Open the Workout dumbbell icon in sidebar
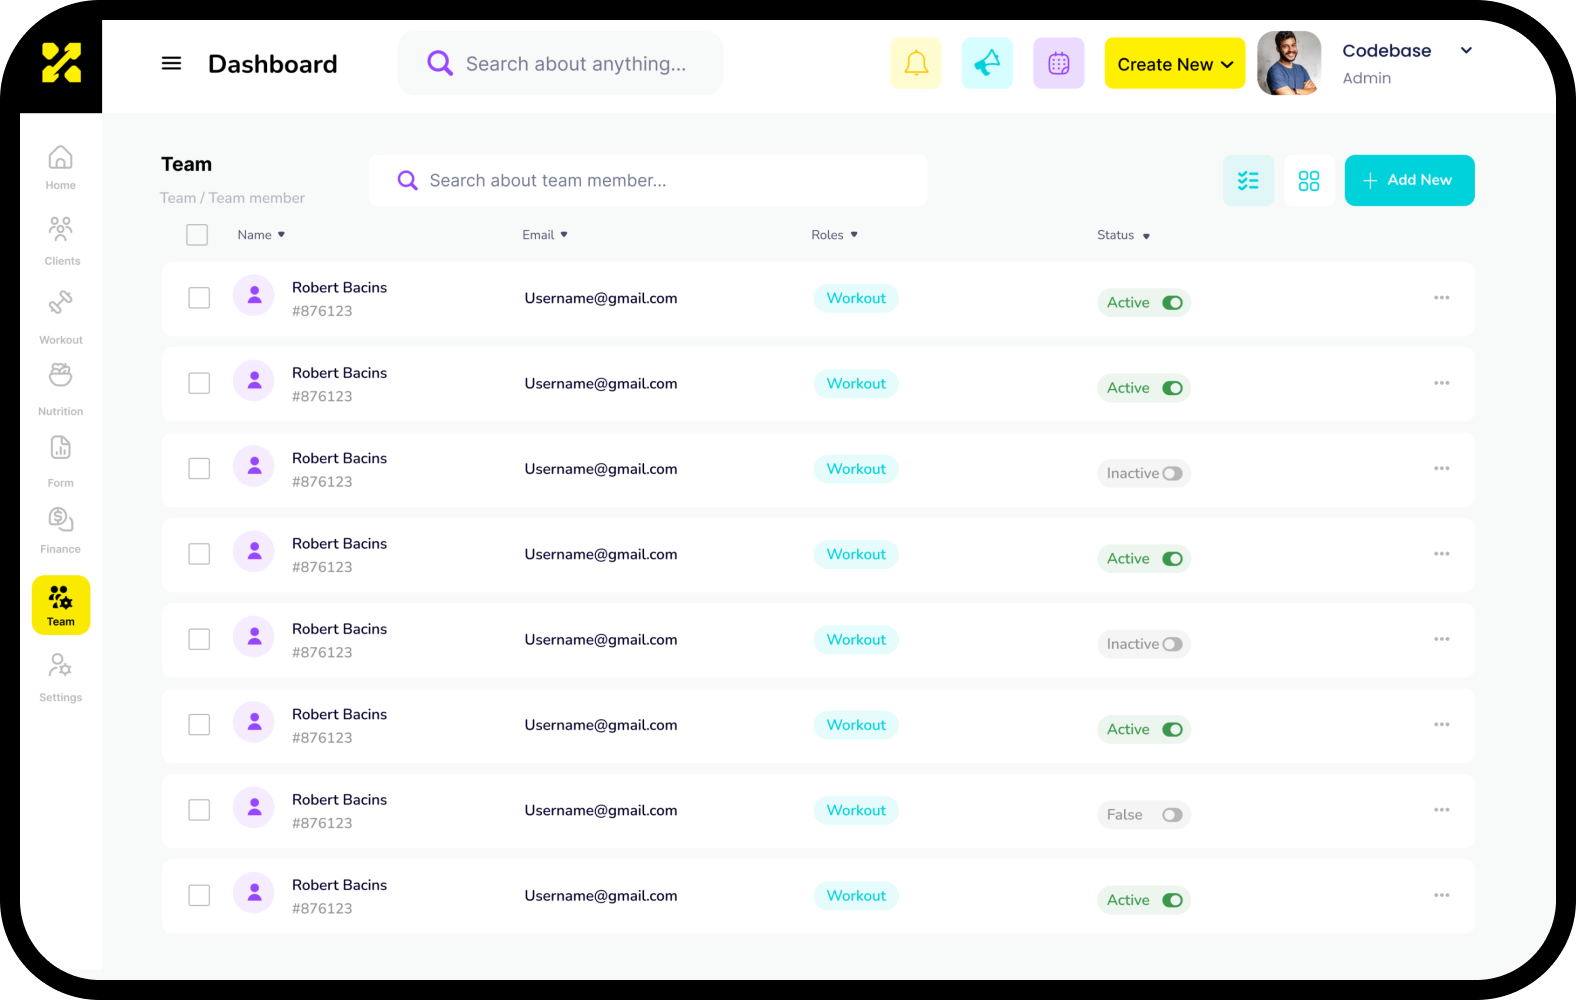 [x=61, y=302]
